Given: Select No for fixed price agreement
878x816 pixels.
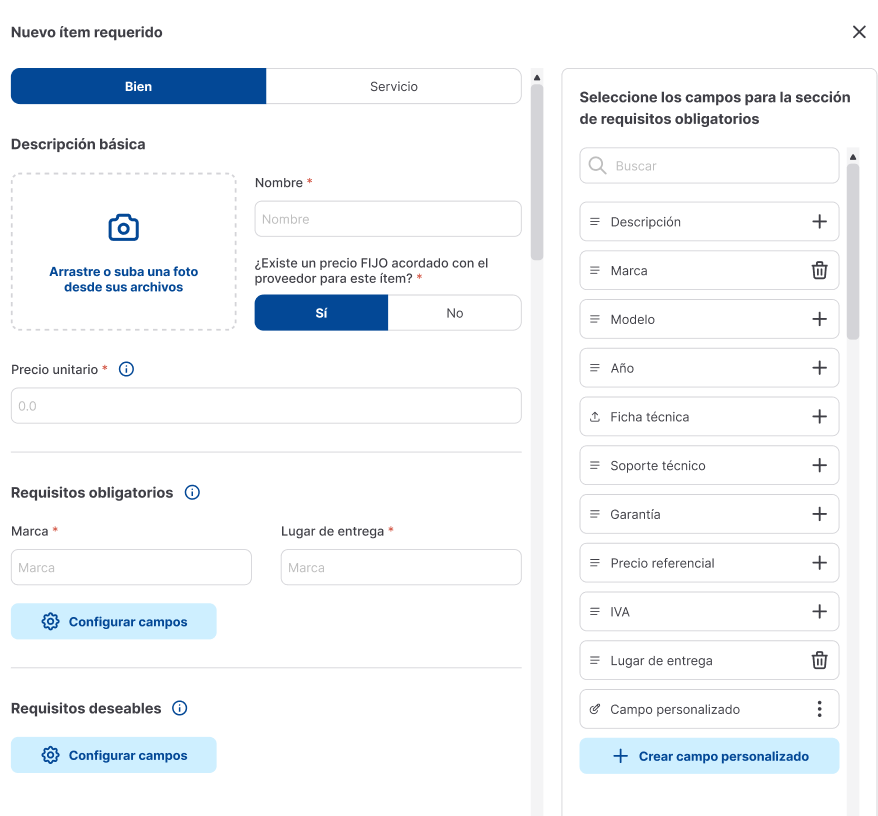Looking at the screenshot, I should click(x=455, y=313).
